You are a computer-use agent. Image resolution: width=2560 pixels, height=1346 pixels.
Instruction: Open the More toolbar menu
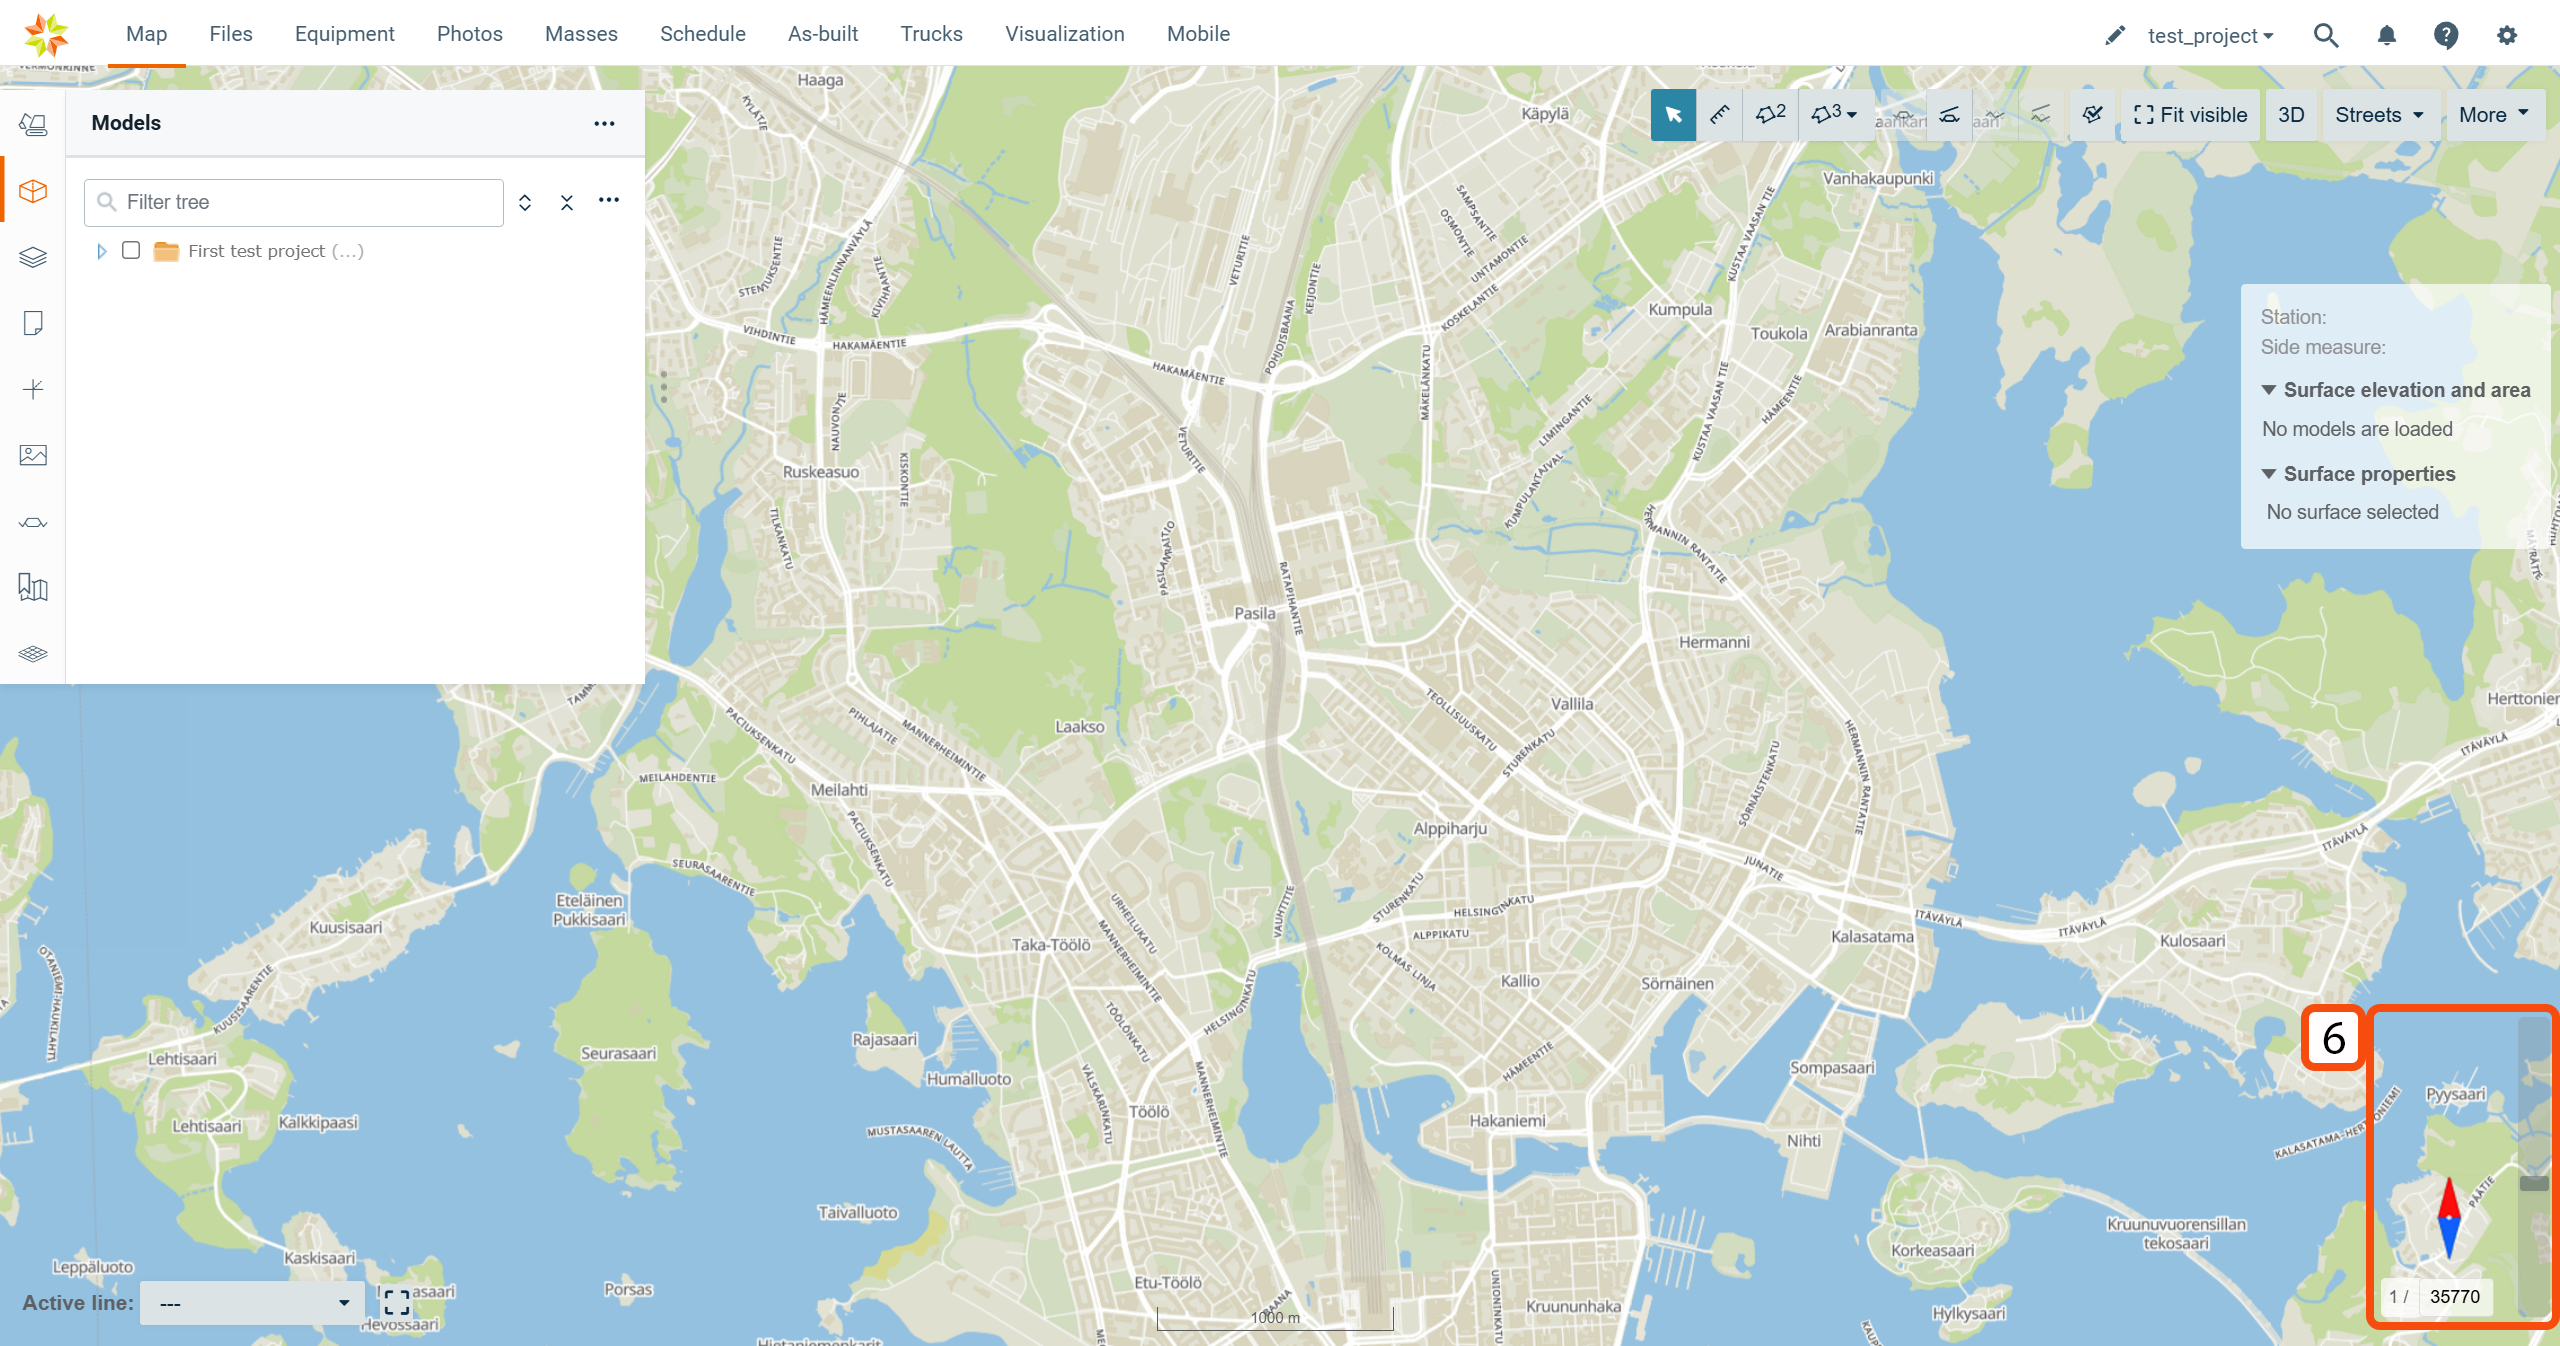click(x=2493, y=115)
